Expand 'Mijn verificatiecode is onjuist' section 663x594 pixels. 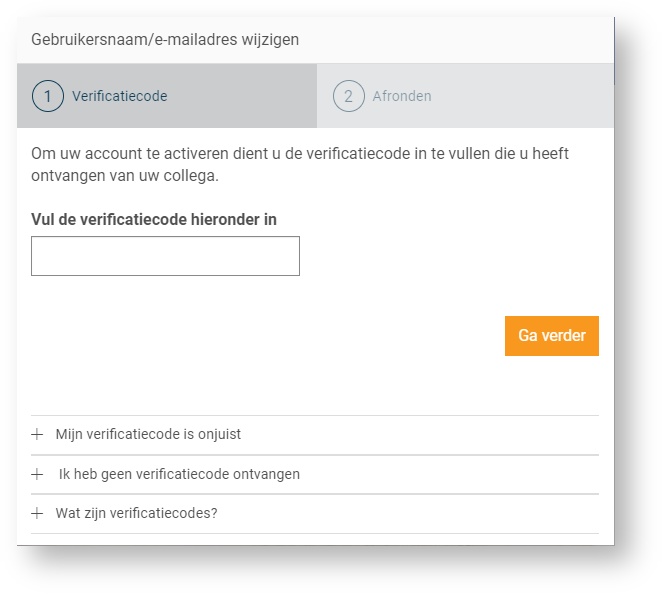pyautogui.click(x=148, y=435)
